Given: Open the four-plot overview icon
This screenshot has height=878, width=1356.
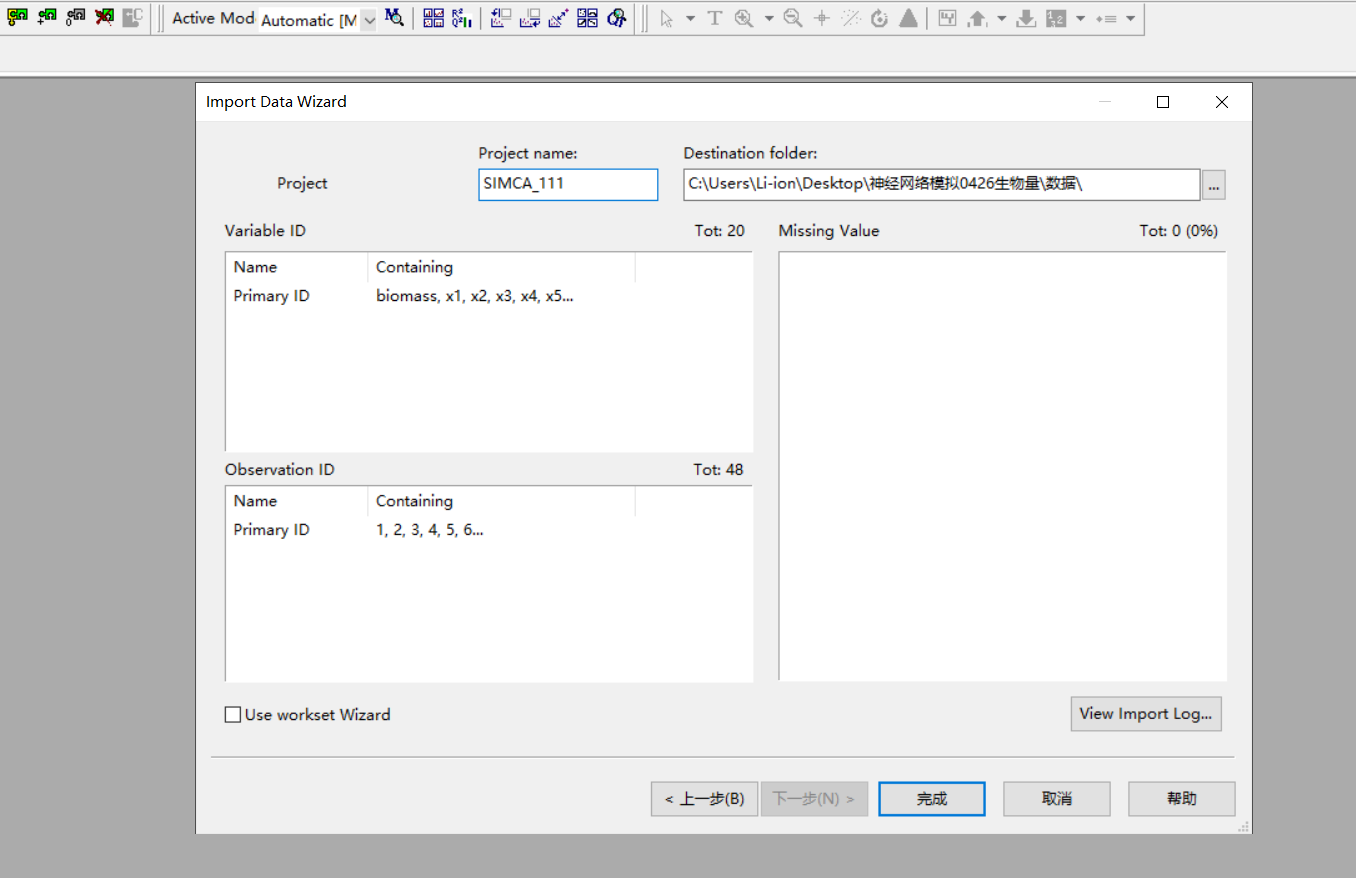Looking at the screenshot, I should pyautogui.click(x=433, y=18).
